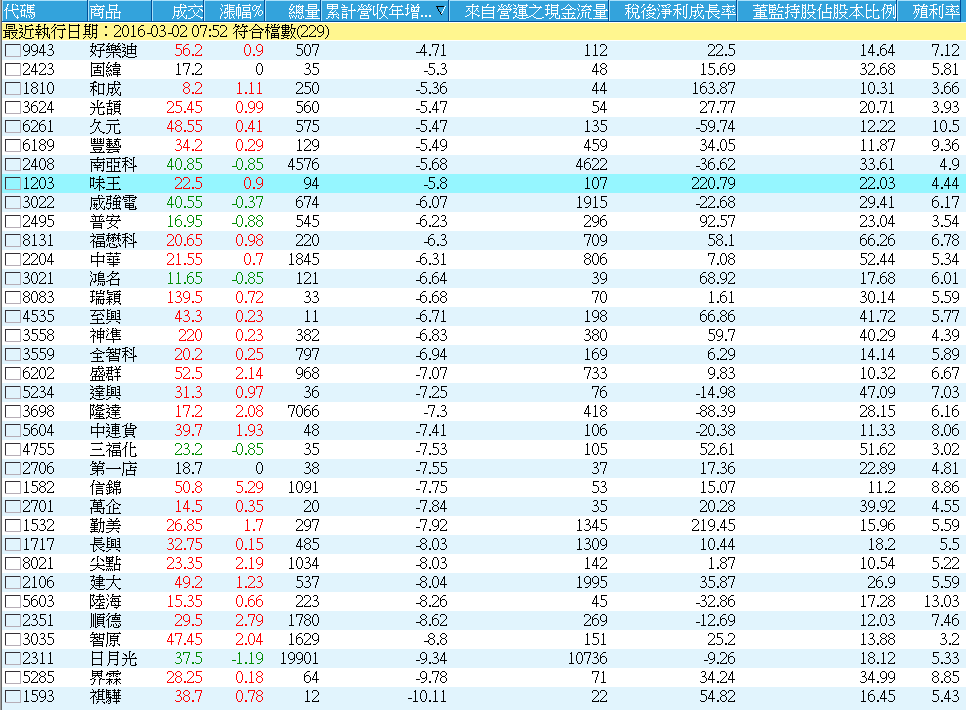This screenshot has width=966, height=710.
Task: Select the stock name 固緯
Action: coord(105,70)
